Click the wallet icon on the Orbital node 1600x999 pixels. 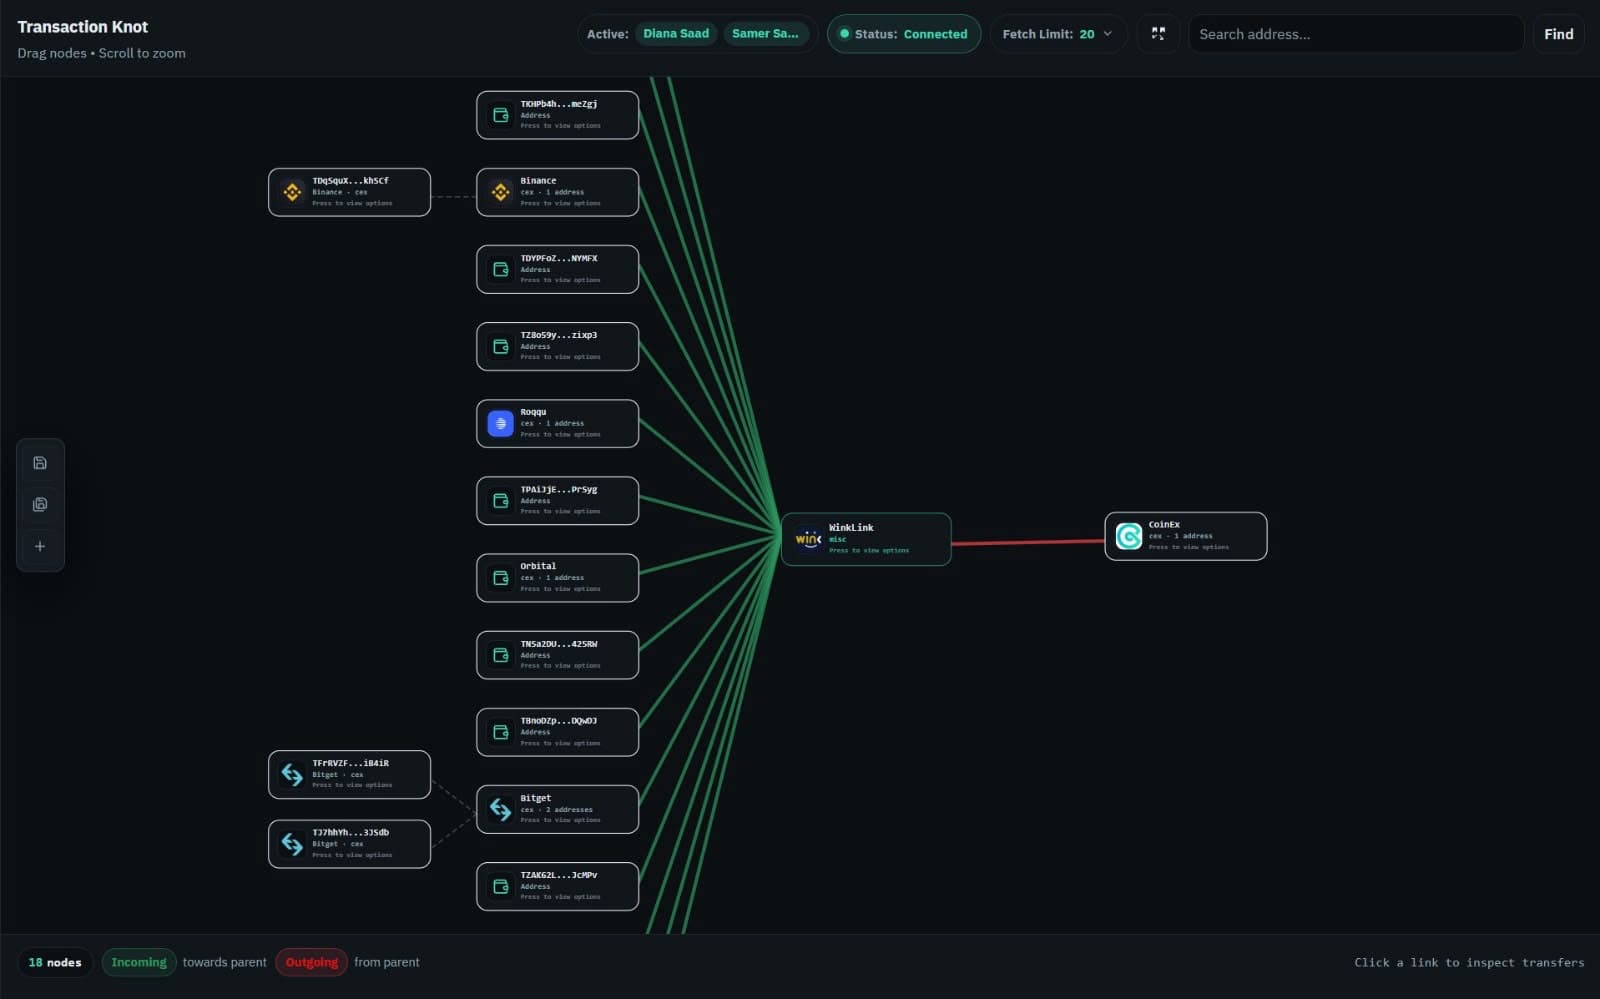coord(501,578)
